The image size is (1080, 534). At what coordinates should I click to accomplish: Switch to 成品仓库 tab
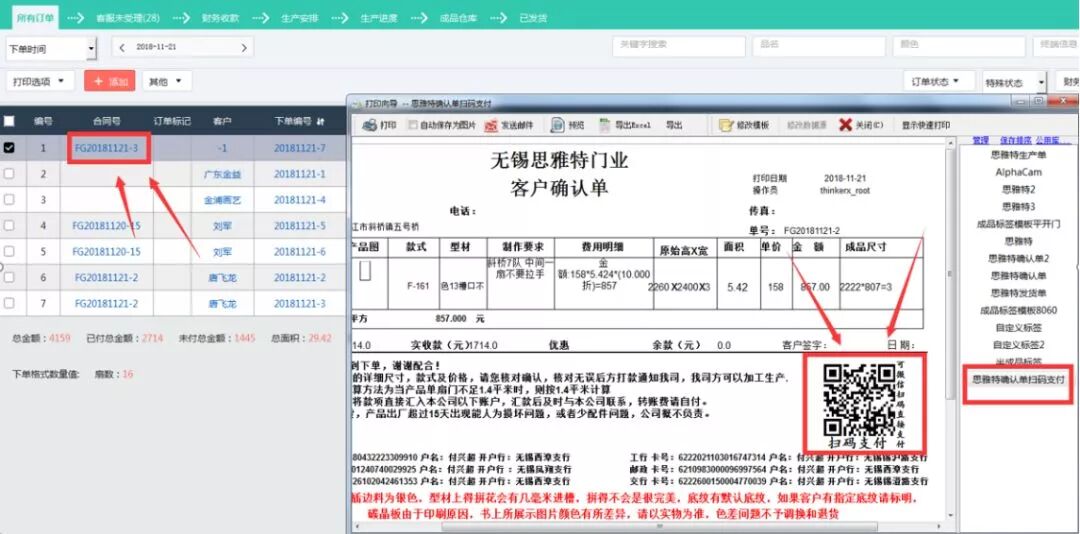pos(459,18)
